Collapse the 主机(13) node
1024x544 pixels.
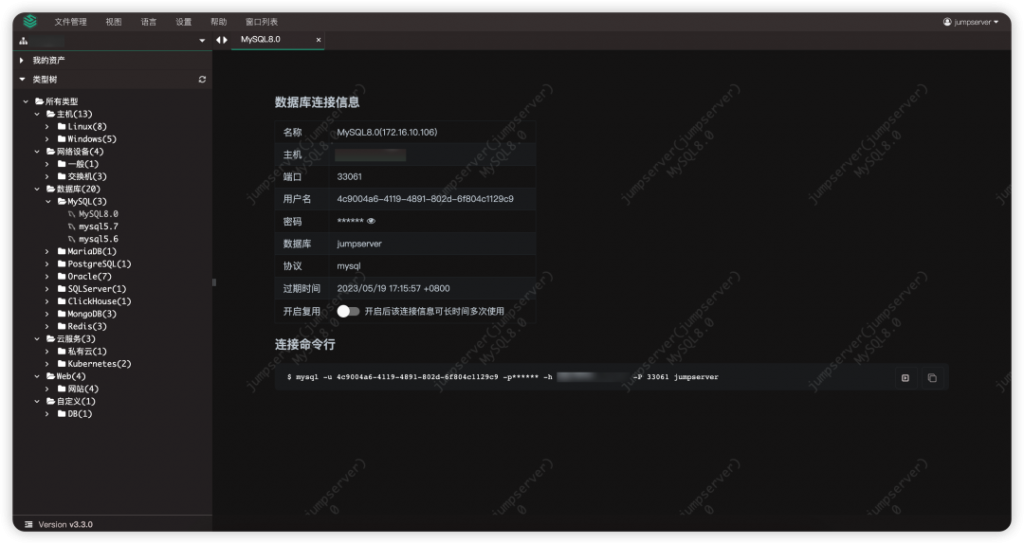coord(37,114)
